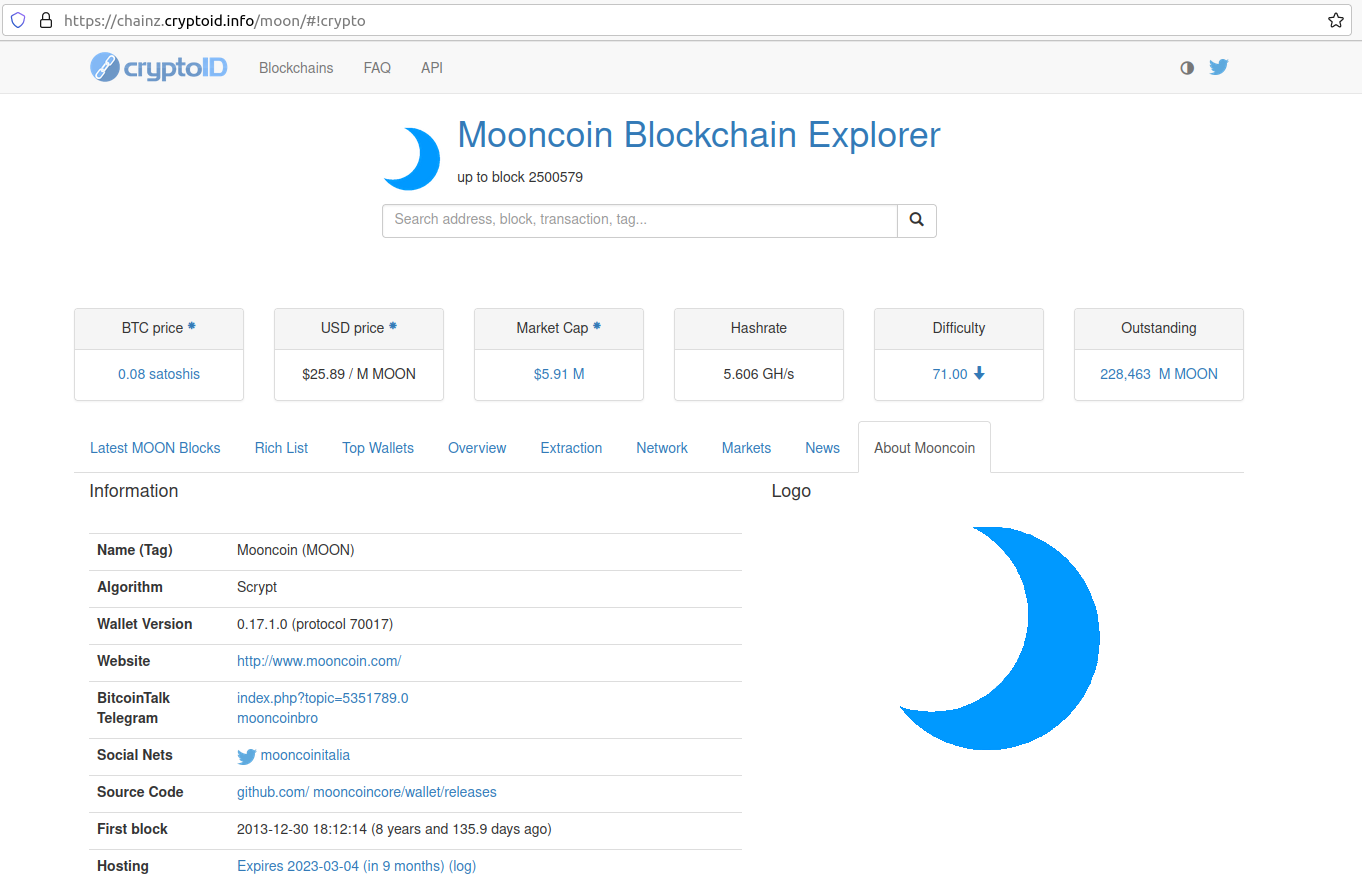Switch to the Markets tab
Image resolution: width=1362 pixels, height=894 pixels.
746,448
